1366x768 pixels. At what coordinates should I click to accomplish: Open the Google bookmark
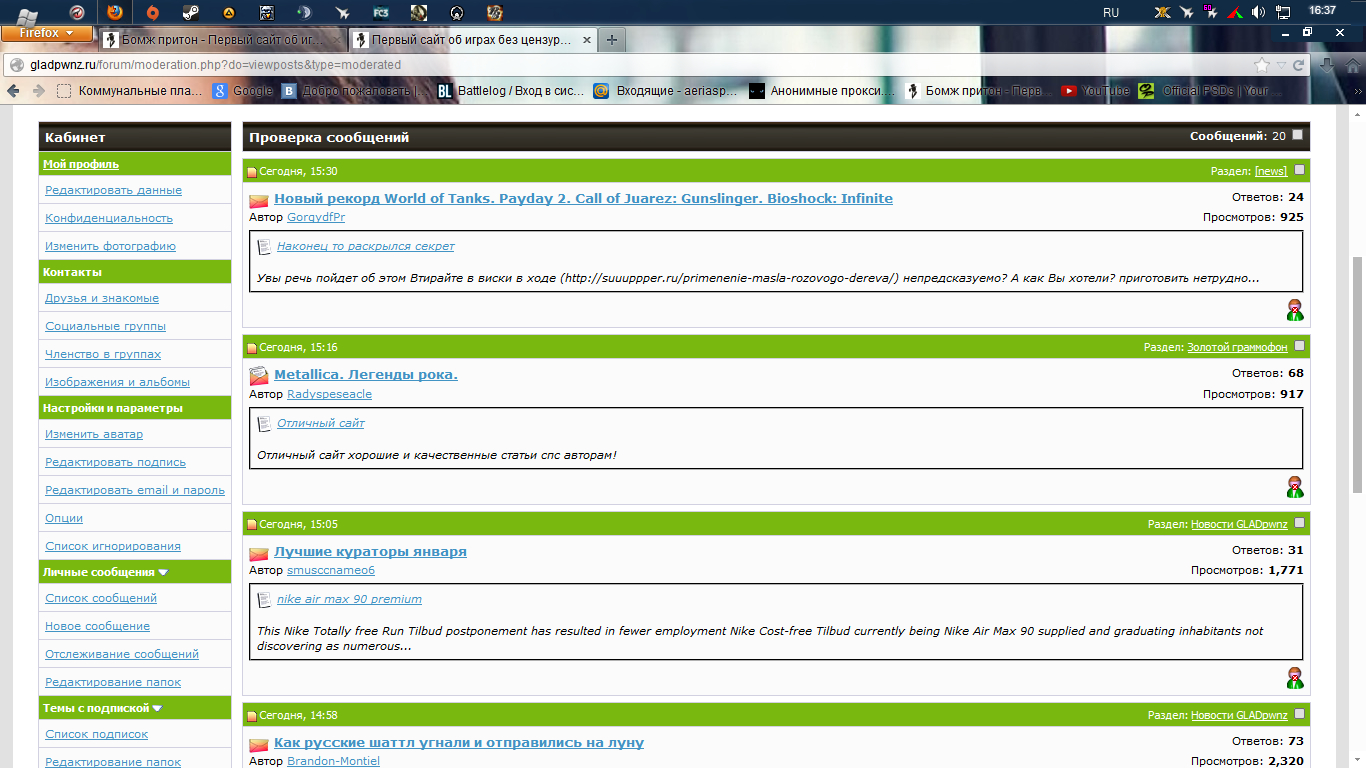[x=242, y=91]
